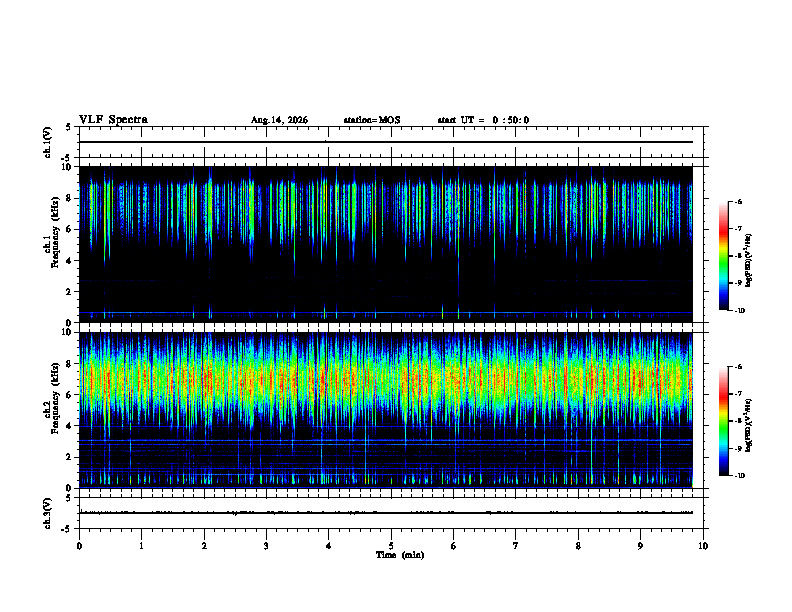
Task: Click the "2" kHz tick on ch.2 frequency axis
Action: coord(70,457)
